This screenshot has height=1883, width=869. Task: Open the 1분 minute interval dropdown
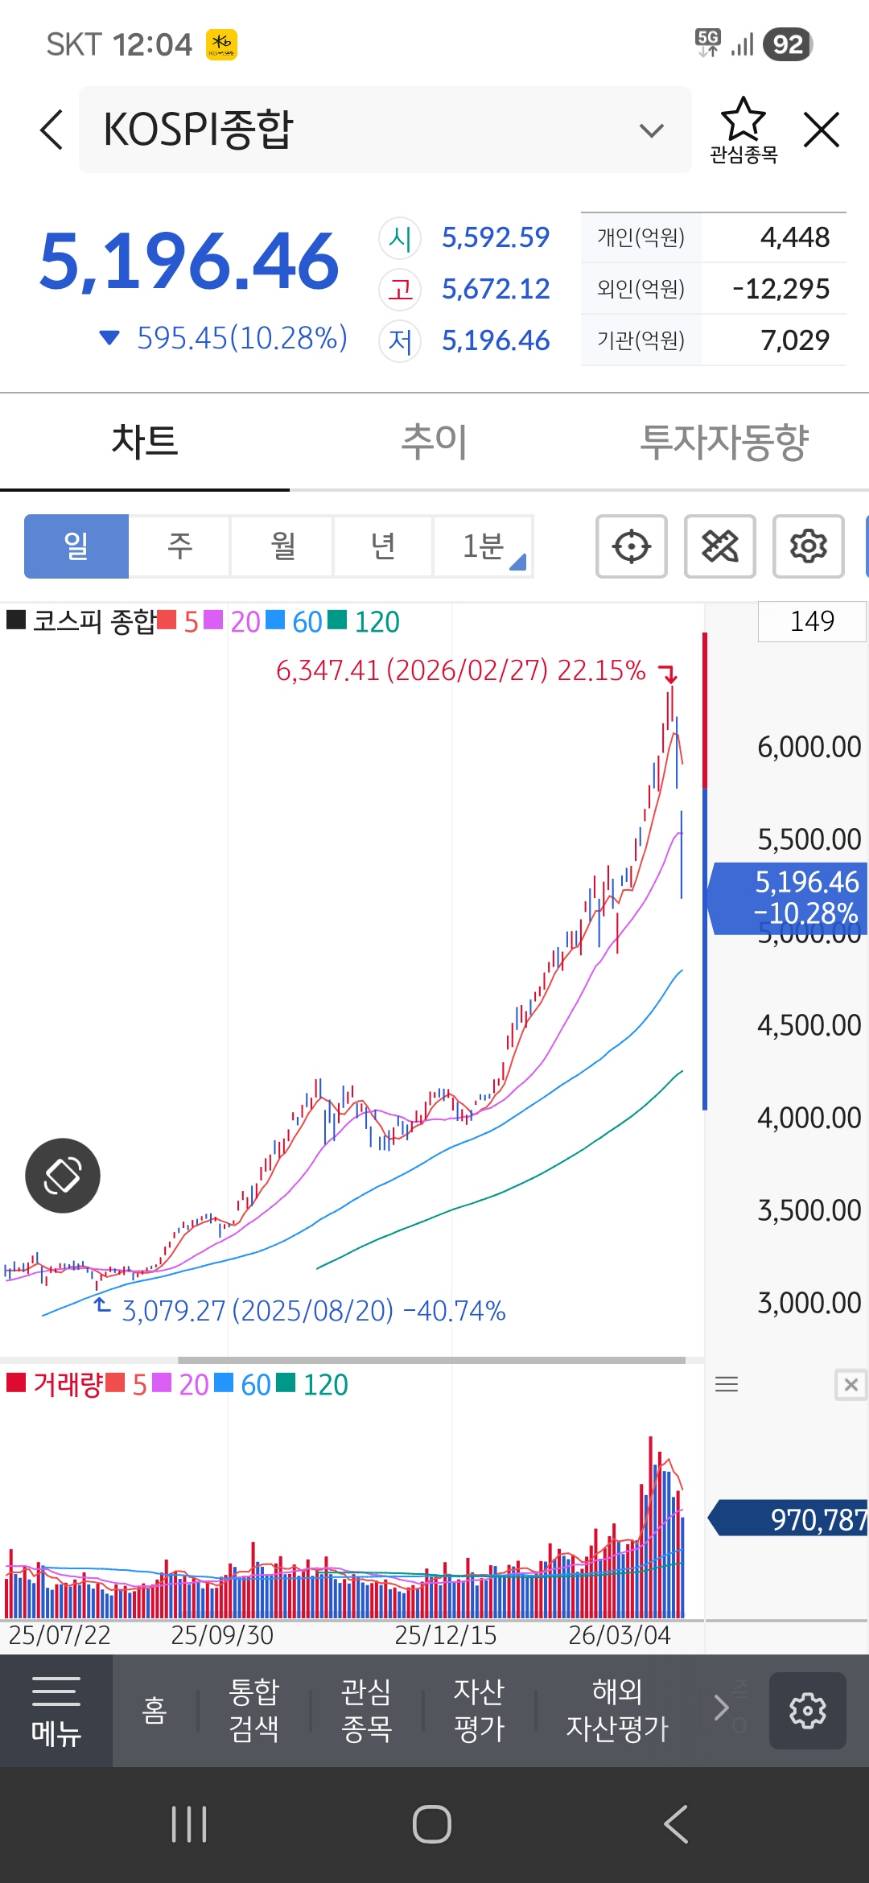(484, 546)
